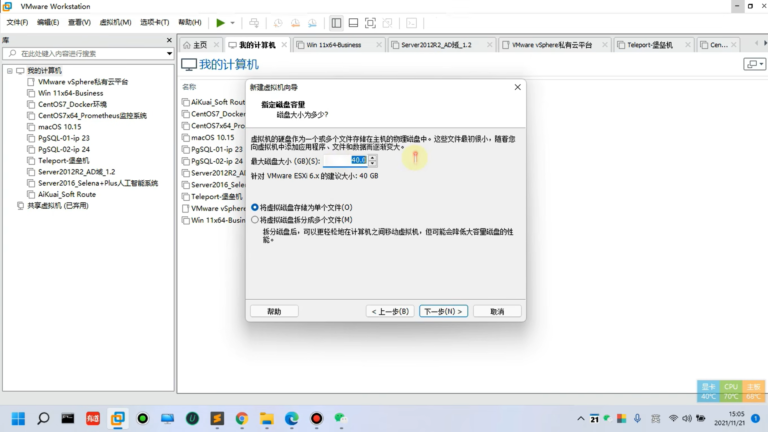Click the < 上一步(B) button
The height and width of the screenshot is (432, 768).
pos(390,312)
